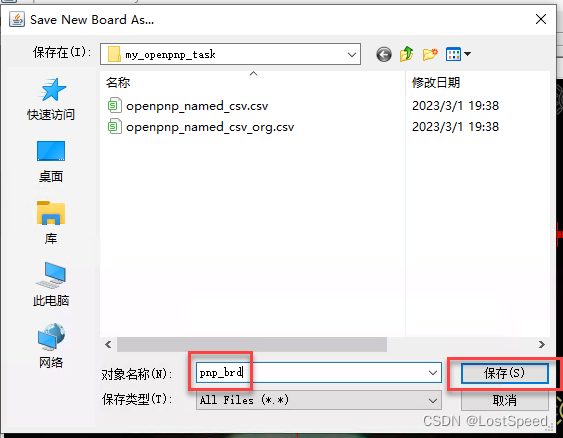
Task: Click the 保存(S) save button
Action: (x=504, y=373)
